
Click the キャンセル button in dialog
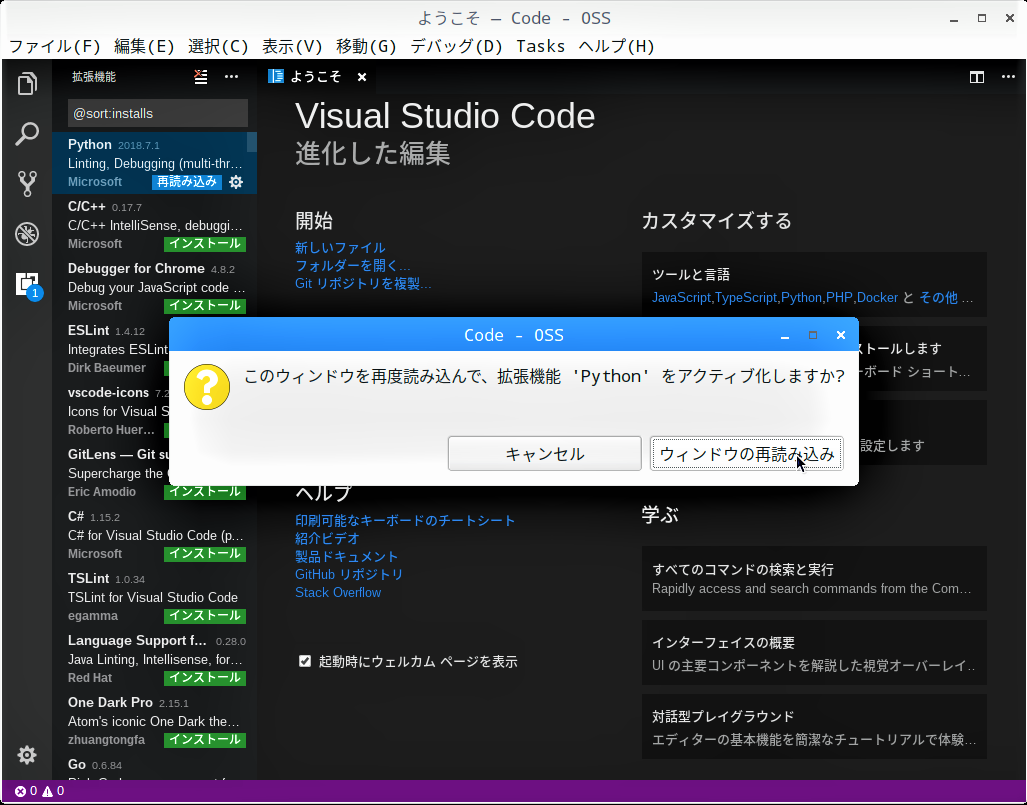(544, 453)
